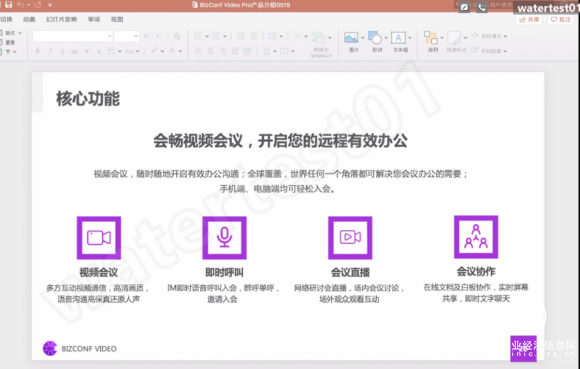This screenshot has width=580, height=369.
Task: Select the 会议直播 broadcast icon on slide
Action: pos(350,238)
